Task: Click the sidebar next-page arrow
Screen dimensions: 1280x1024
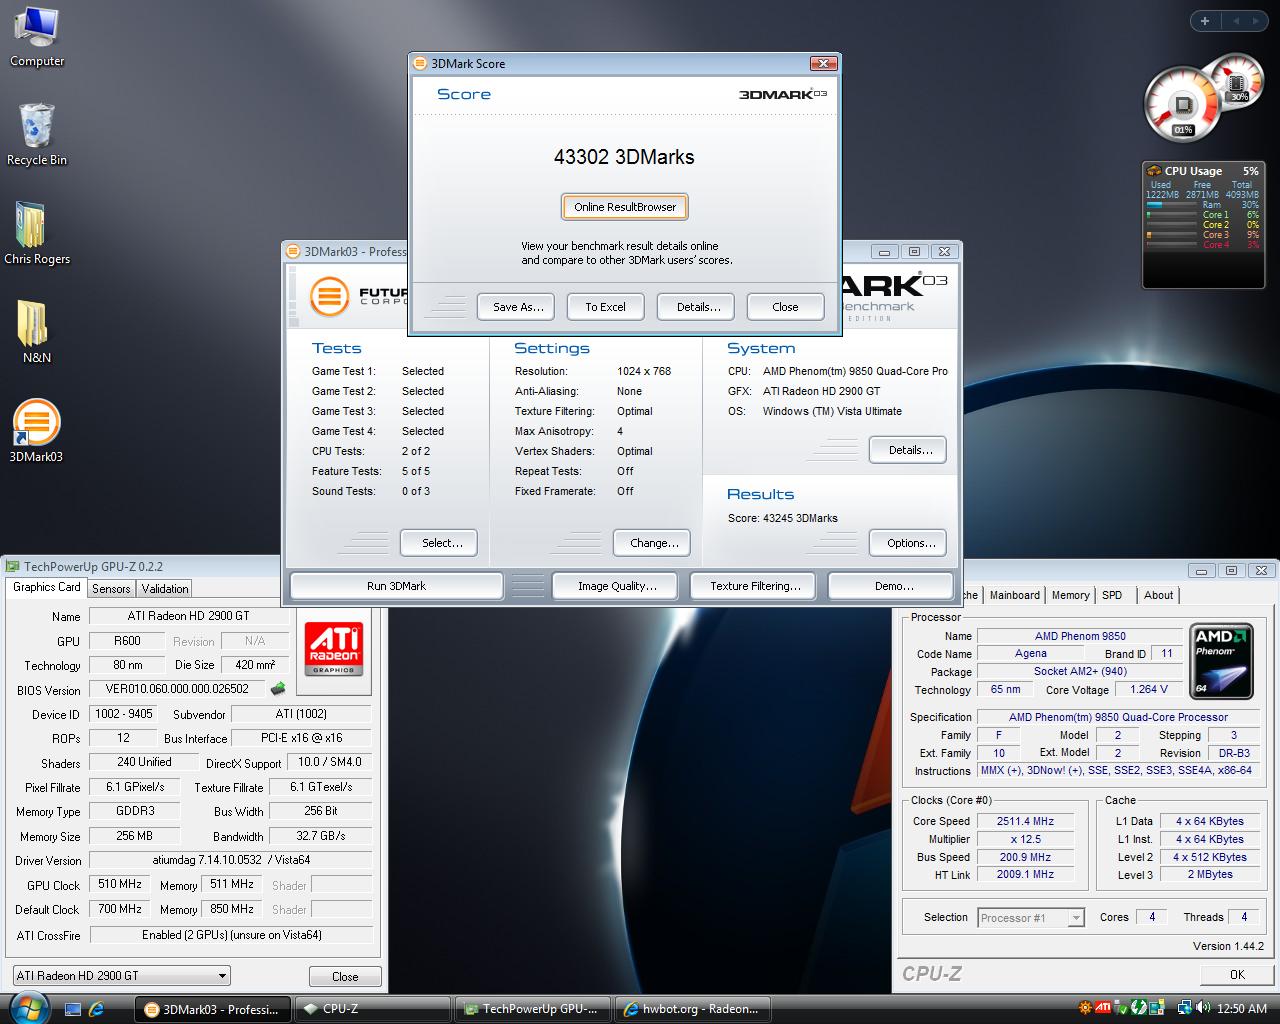Action: [1258, 20]
